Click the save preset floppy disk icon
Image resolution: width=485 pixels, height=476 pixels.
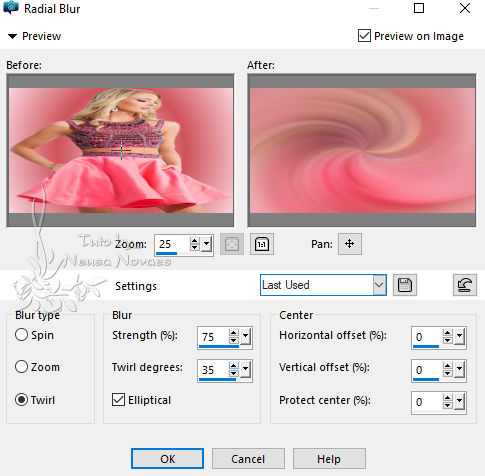[x=405, y=285]
